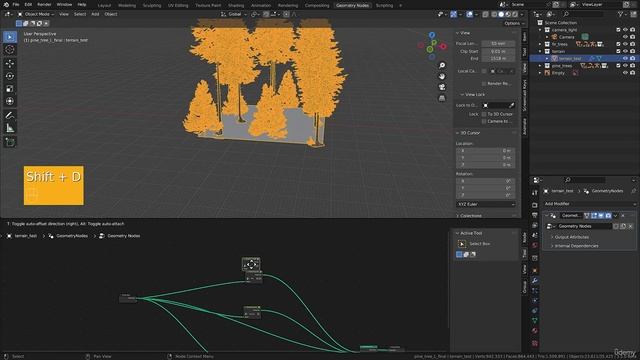This screenshot has height=360, width=640.
Task: Adjust the 3D Cursor Location X field
Action: click(486, 151)
